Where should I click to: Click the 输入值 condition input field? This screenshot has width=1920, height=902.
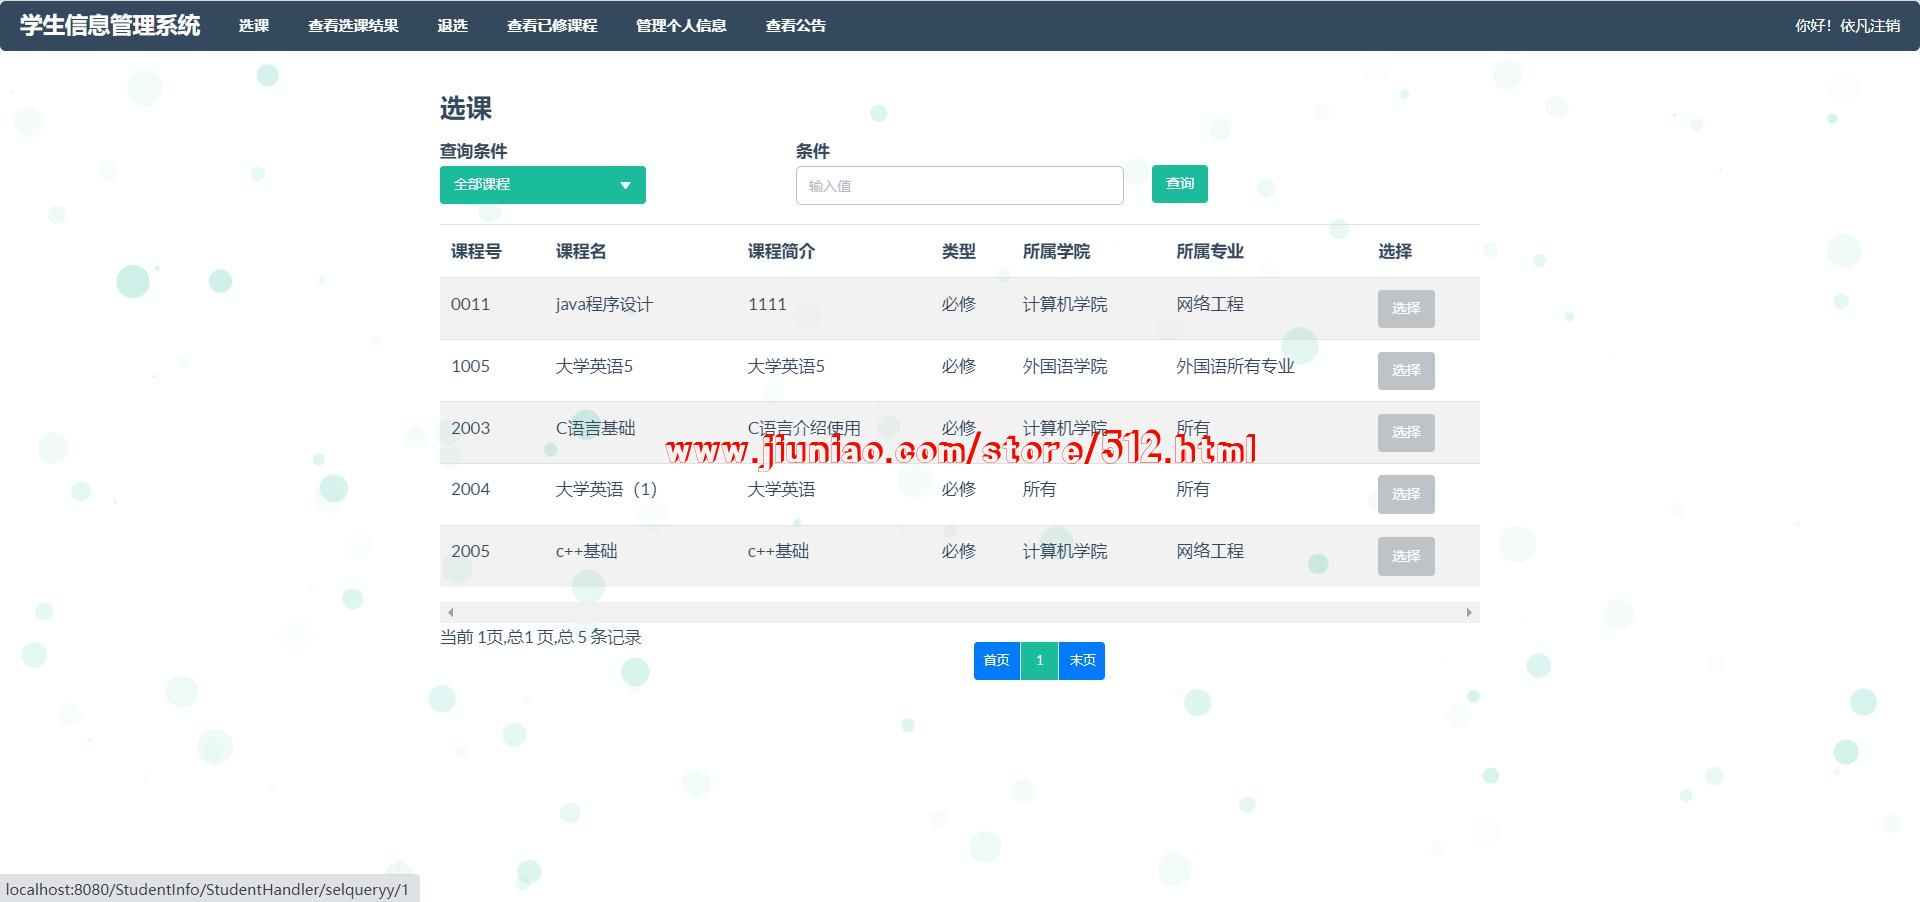point(959,186)
